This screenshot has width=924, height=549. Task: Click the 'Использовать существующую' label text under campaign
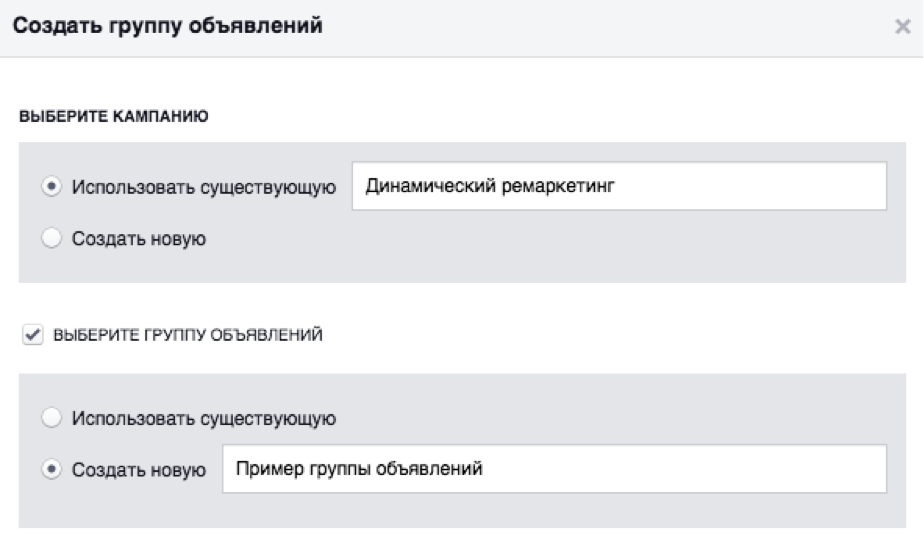(202, 187)
